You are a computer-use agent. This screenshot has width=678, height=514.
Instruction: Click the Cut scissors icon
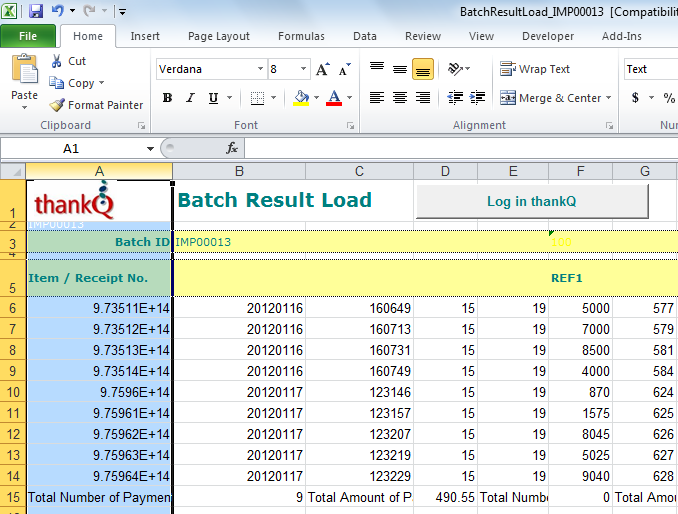coord(56,61)
